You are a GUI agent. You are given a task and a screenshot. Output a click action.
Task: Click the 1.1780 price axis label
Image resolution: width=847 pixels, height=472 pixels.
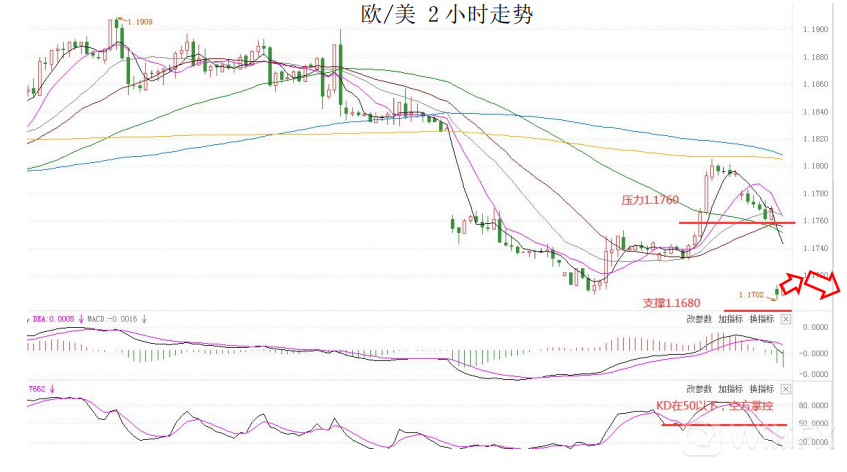[815, 193]
